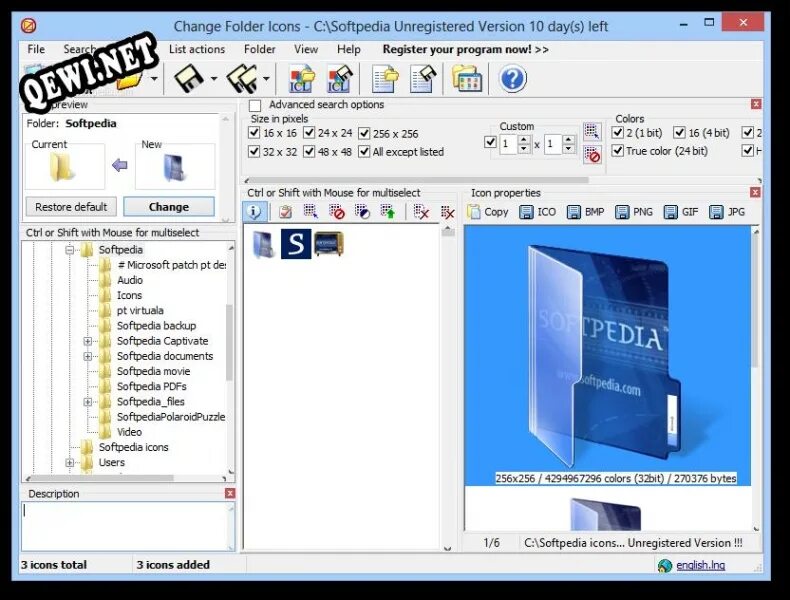Click the double floppy disk save-all icon

click(x=242, y=79)
